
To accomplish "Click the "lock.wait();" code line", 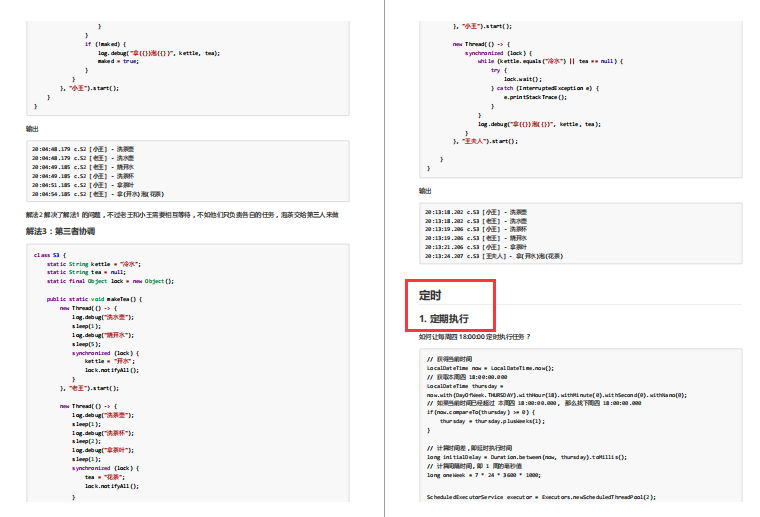I will click(523, 79).
